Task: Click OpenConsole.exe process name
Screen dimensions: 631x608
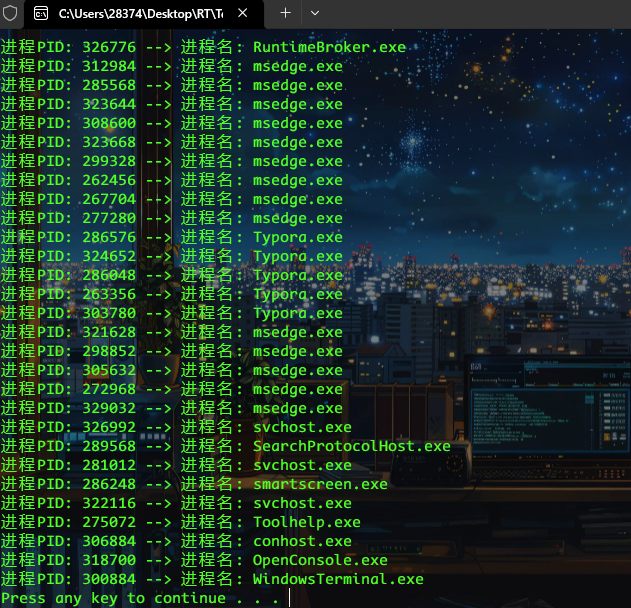Action: (320, 561)
